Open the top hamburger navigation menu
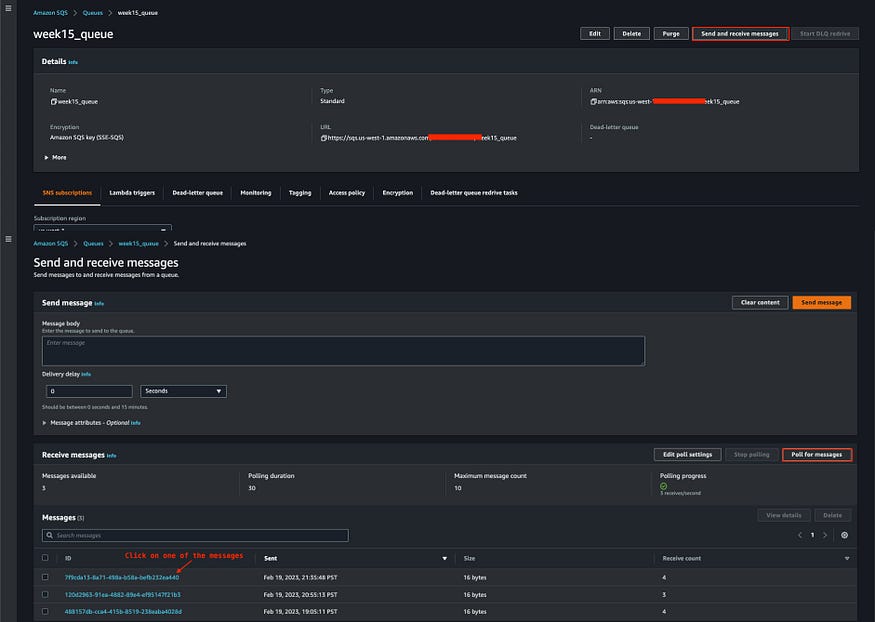Image resolution: width=875 pixels, height=622 pixels. coord(8,8)
